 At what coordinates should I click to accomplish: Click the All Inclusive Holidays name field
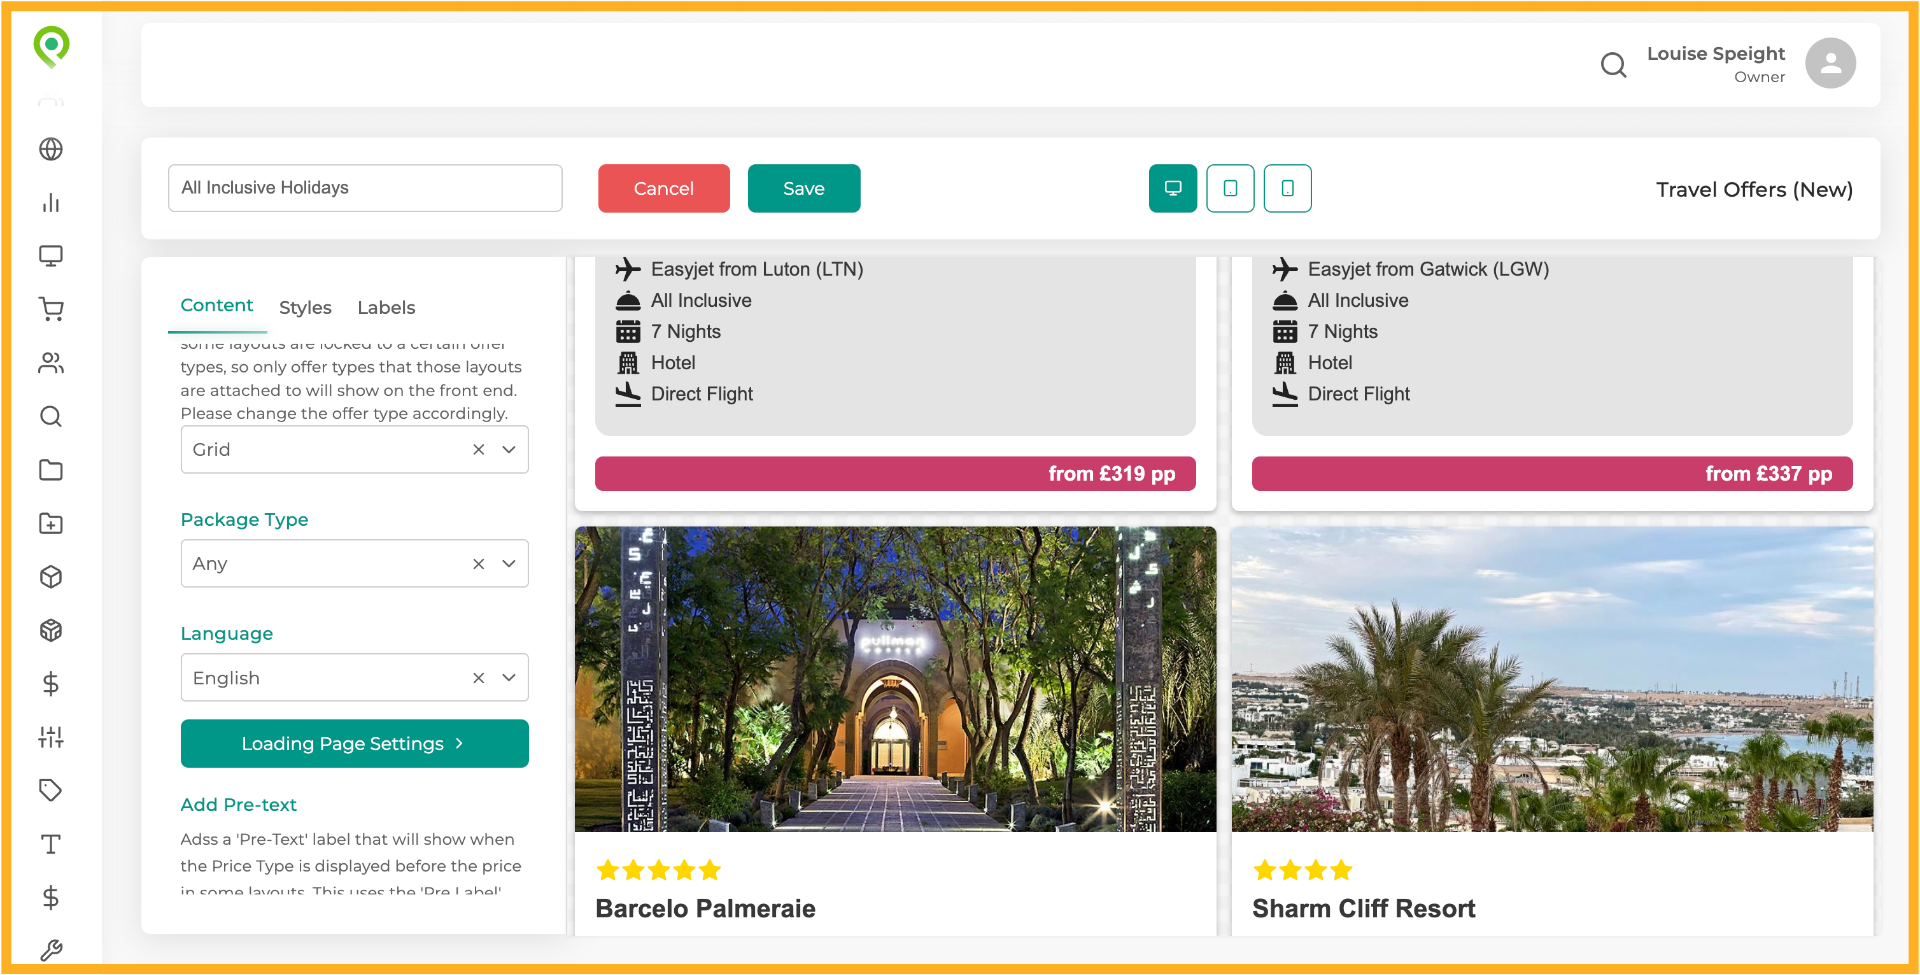[365, 187]
